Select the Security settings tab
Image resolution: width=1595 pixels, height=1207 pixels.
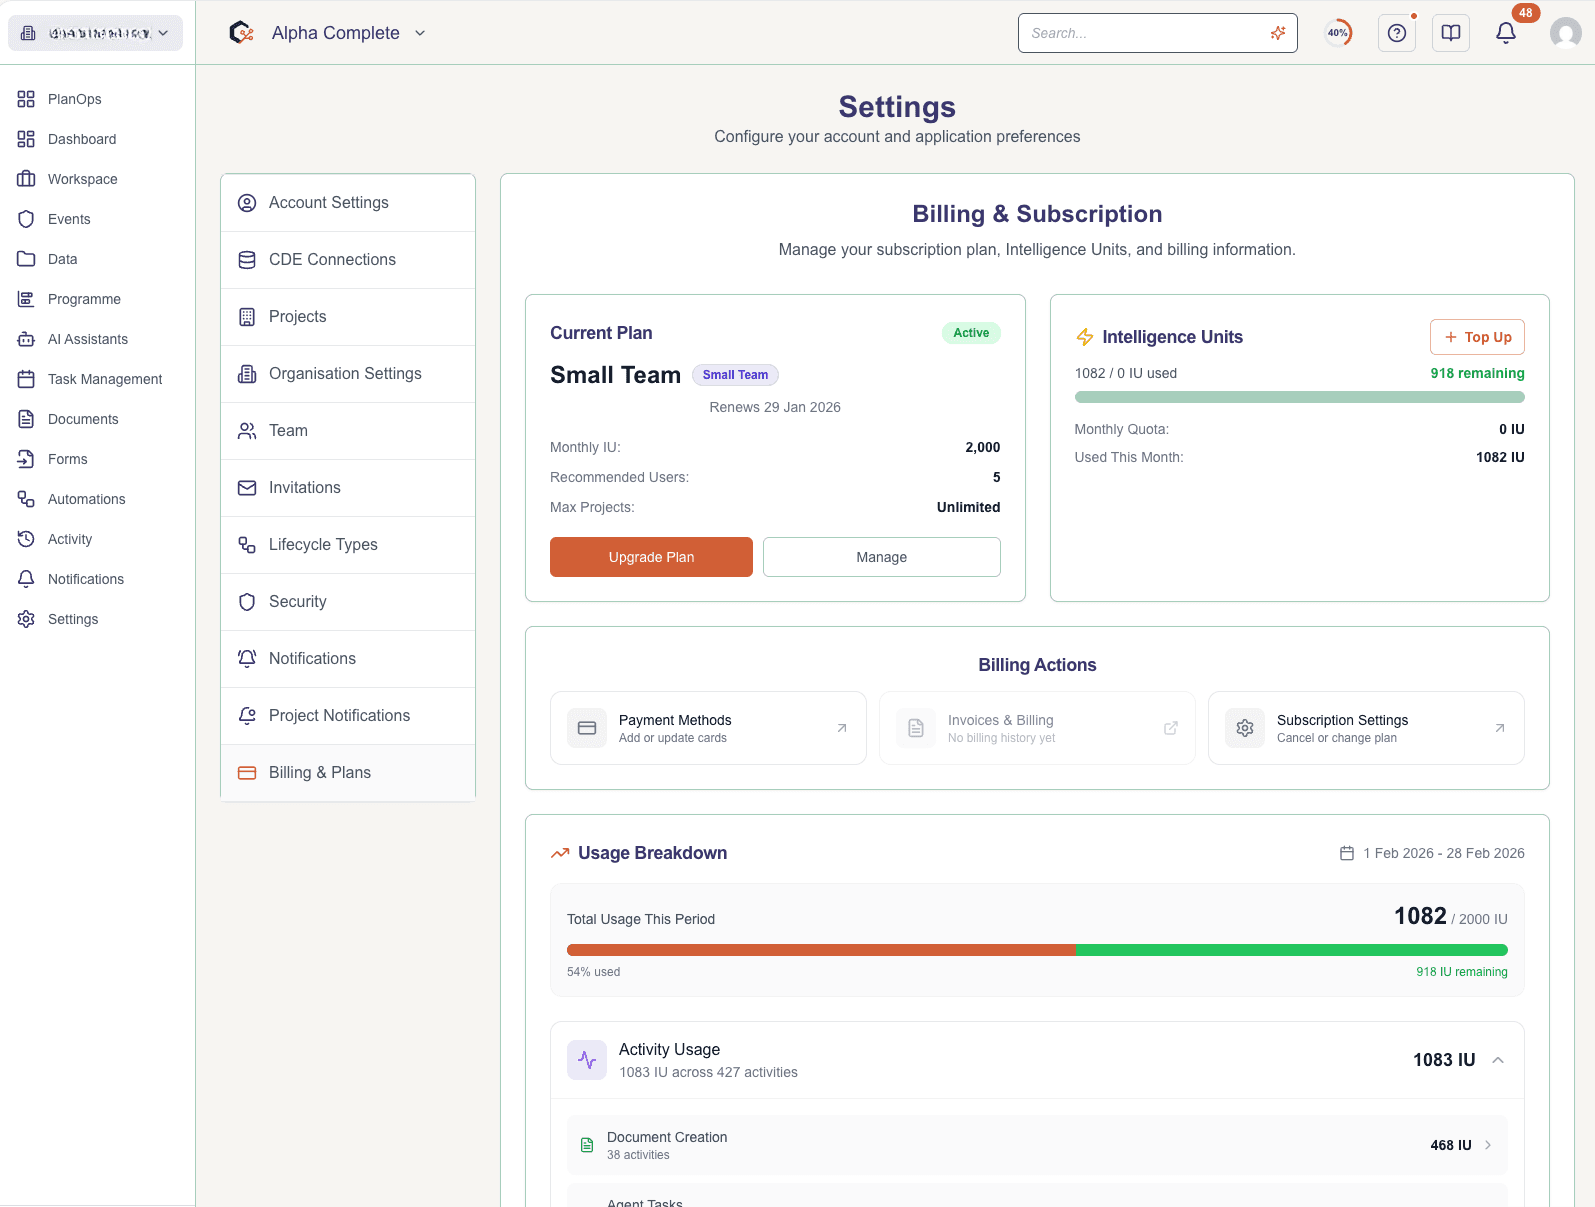pyautogui.click(x=348, y=602)
